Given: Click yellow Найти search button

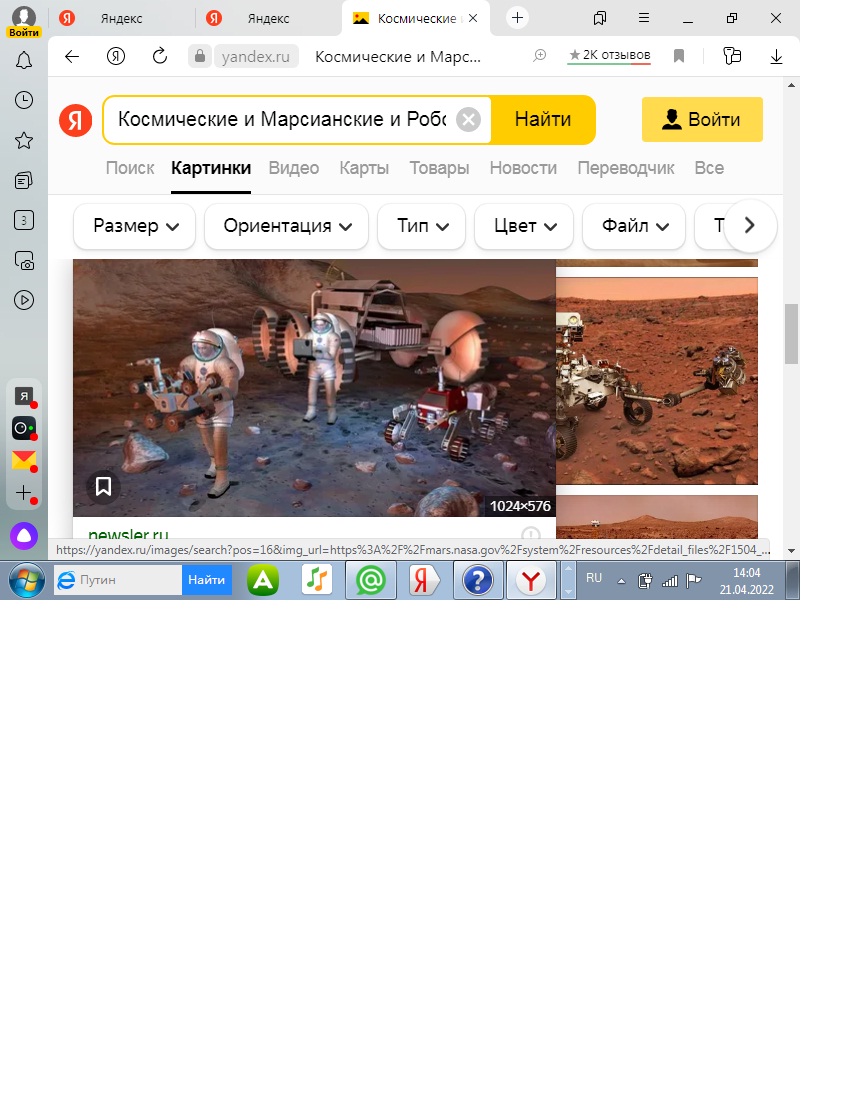Looking at the screenshot, I should 543,119.
